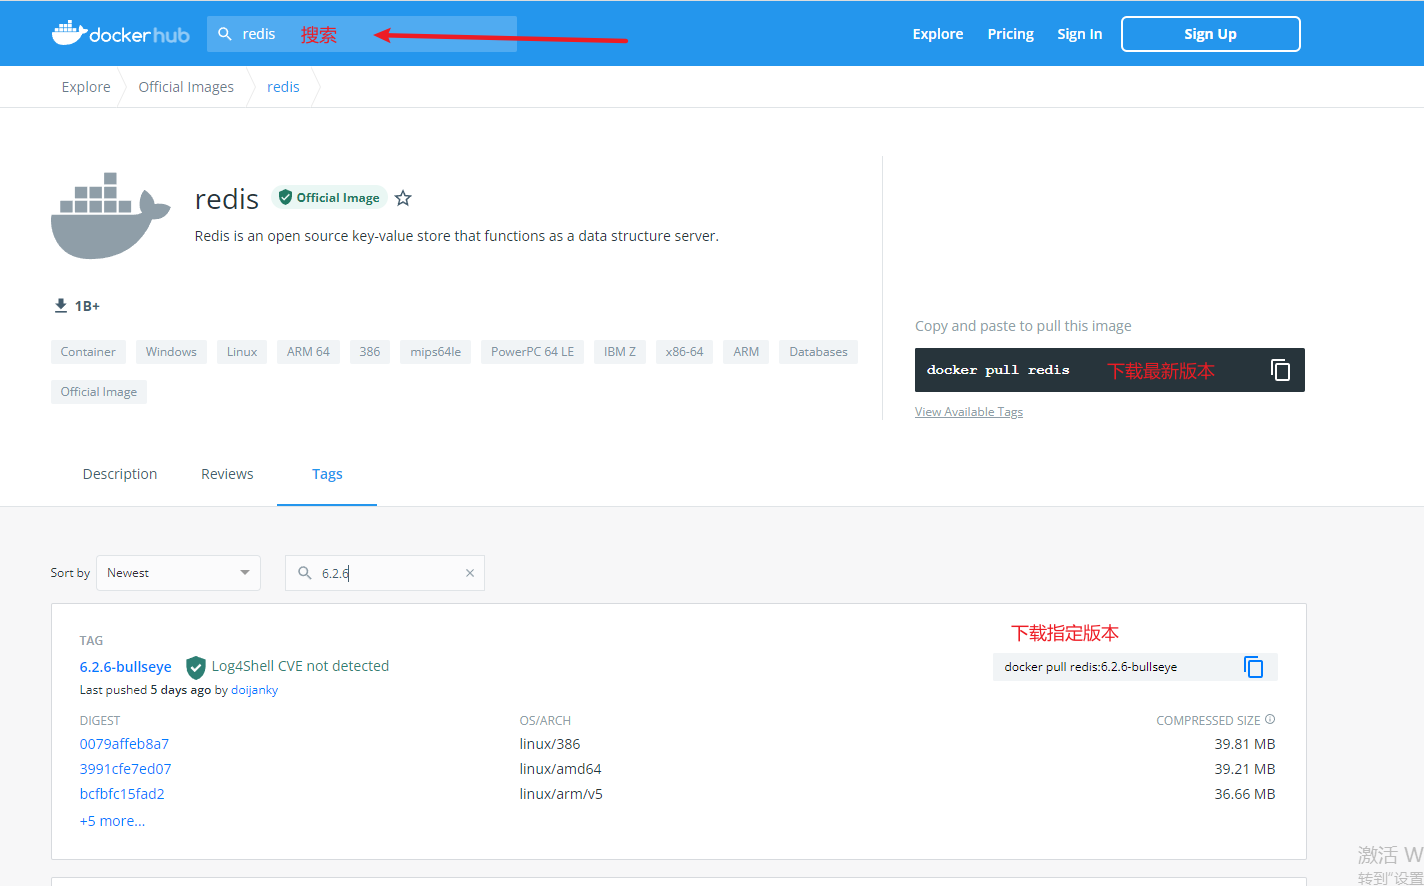Open the 6.2.6-bullseye tag link
1424x886 pixels.
tap(126, 667)
